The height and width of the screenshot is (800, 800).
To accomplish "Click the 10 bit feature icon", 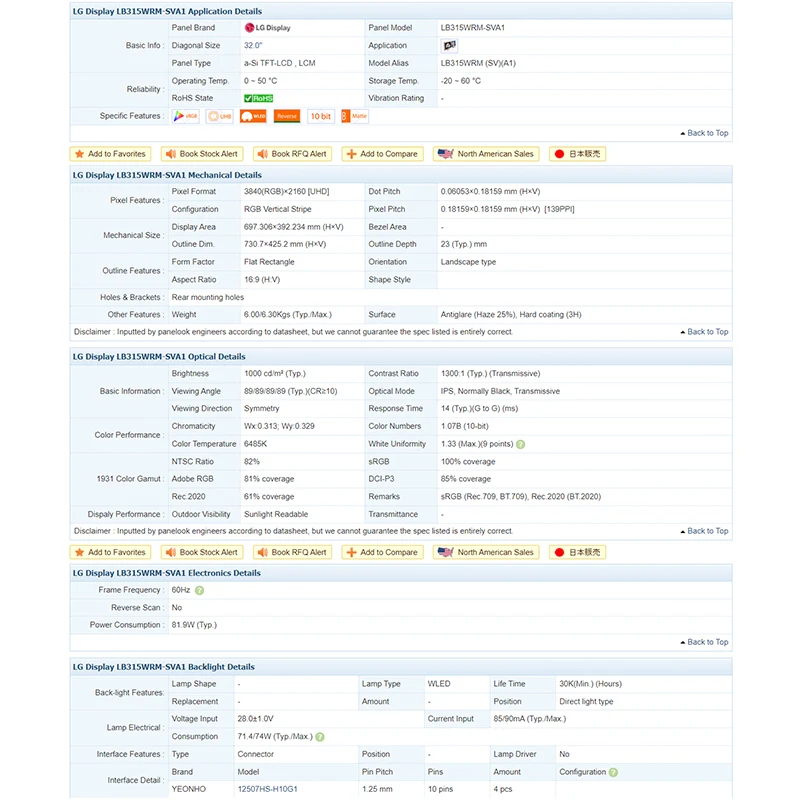I will click(321, 116).
